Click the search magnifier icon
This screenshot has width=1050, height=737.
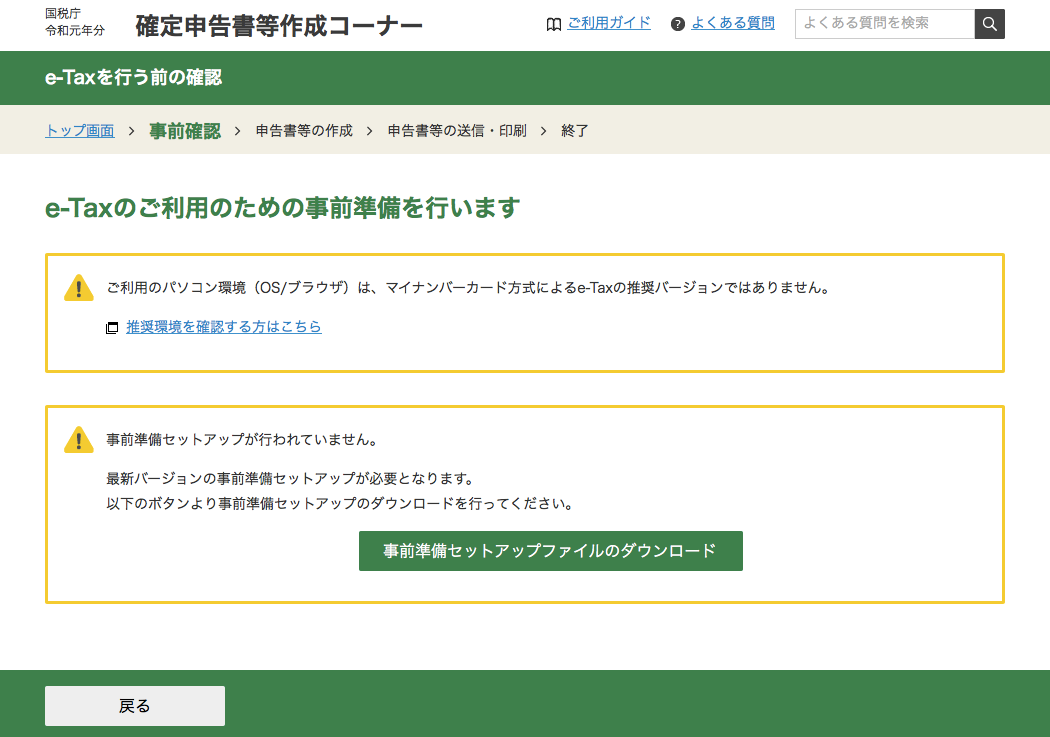point(988,23)
